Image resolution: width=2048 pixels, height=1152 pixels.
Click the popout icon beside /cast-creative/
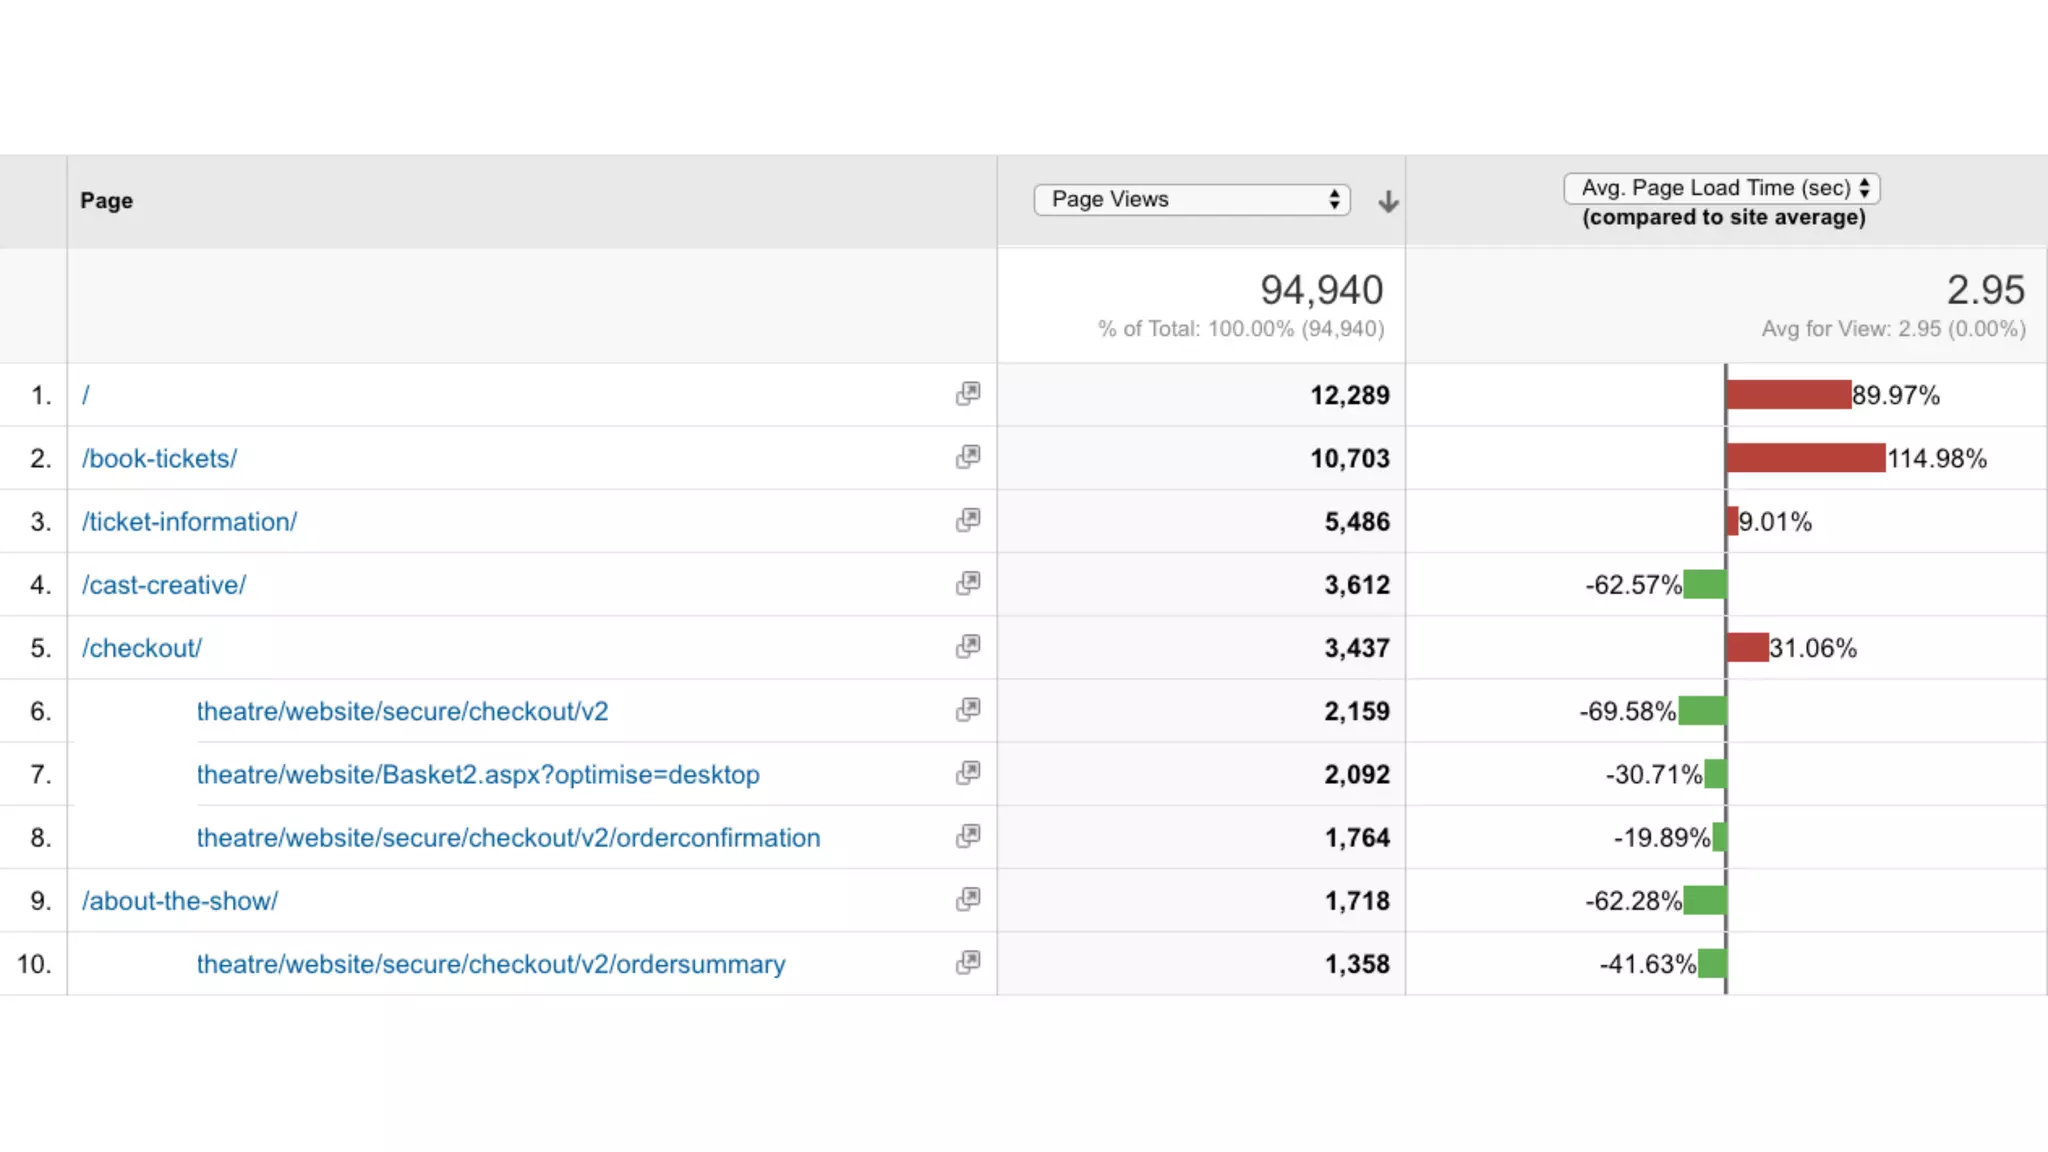coord(967,583)
